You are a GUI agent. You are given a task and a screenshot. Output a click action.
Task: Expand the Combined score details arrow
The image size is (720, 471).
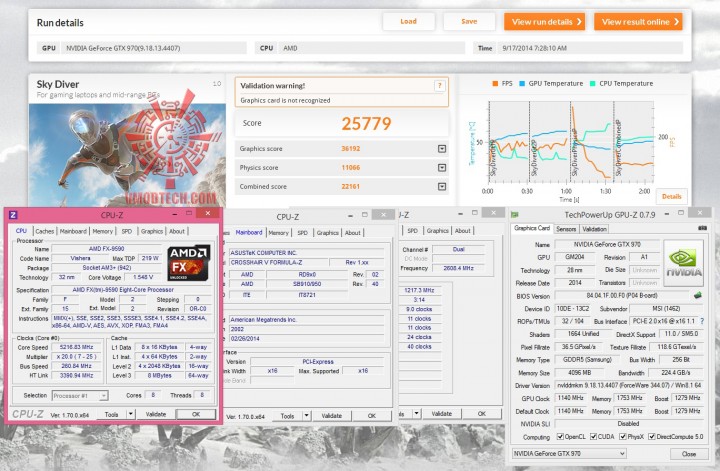(442, 186)
